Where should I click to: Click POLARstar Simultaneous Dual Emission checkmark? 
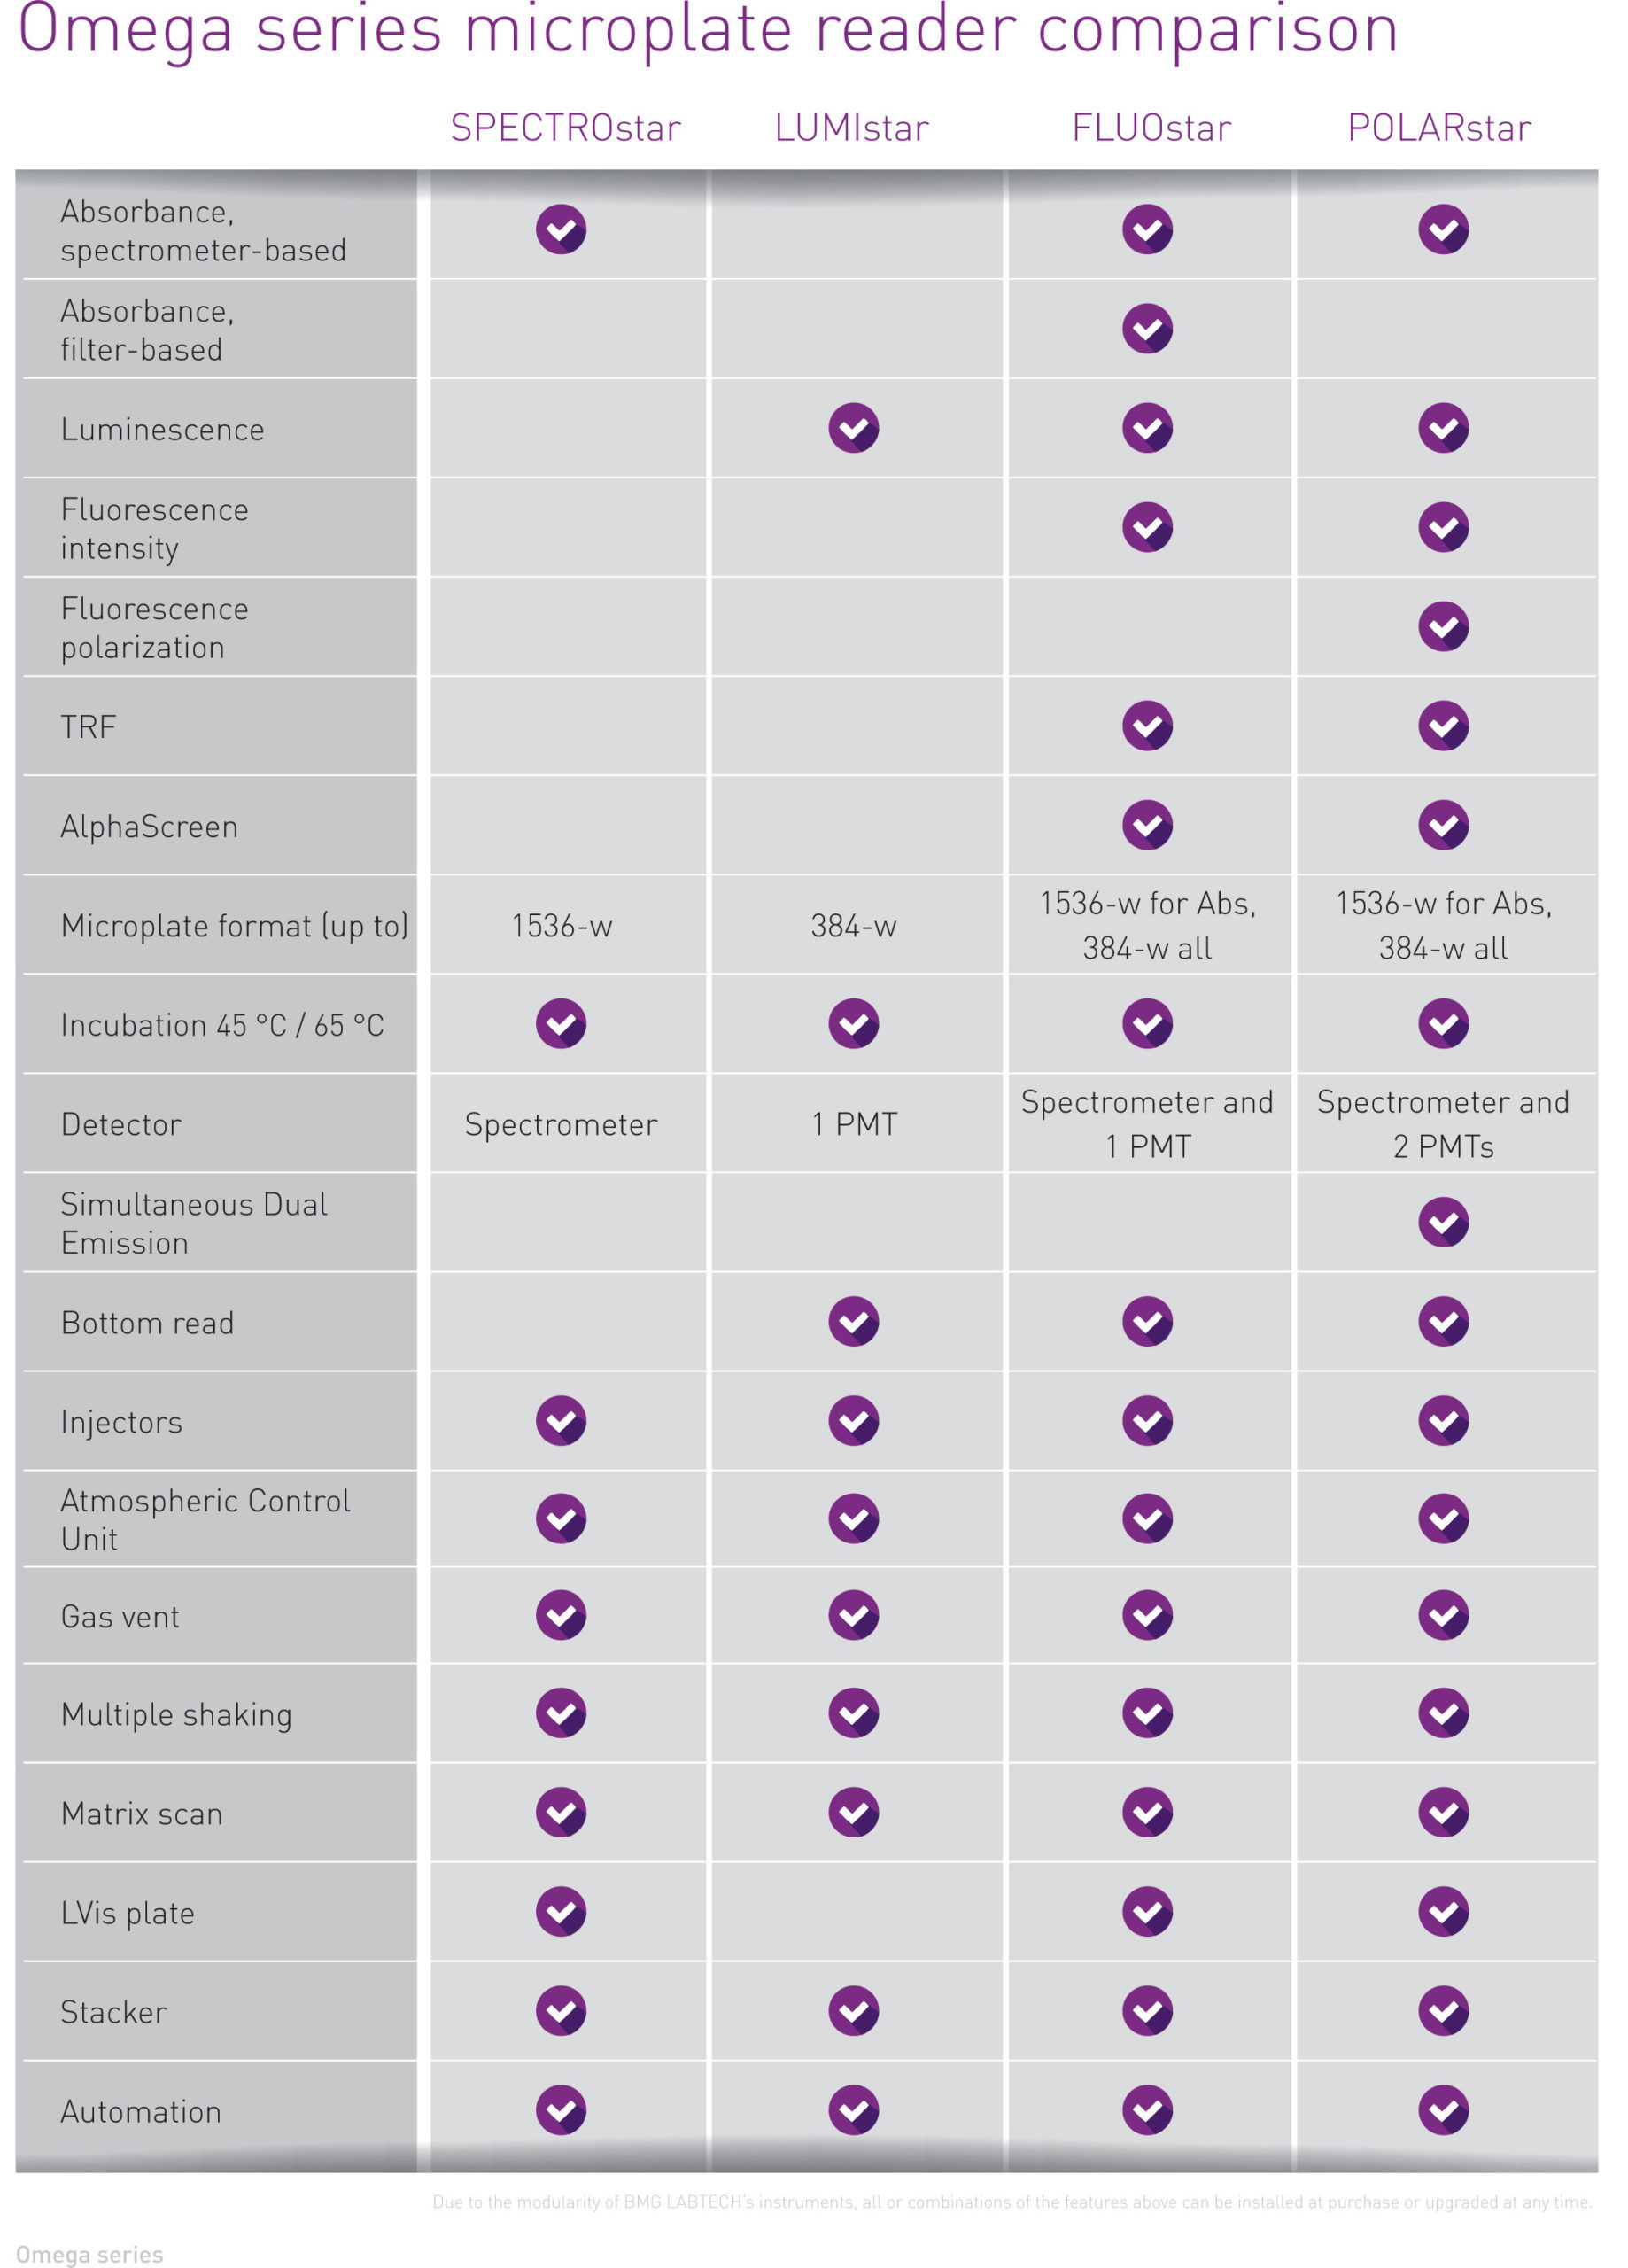tap(1443, 1222)
